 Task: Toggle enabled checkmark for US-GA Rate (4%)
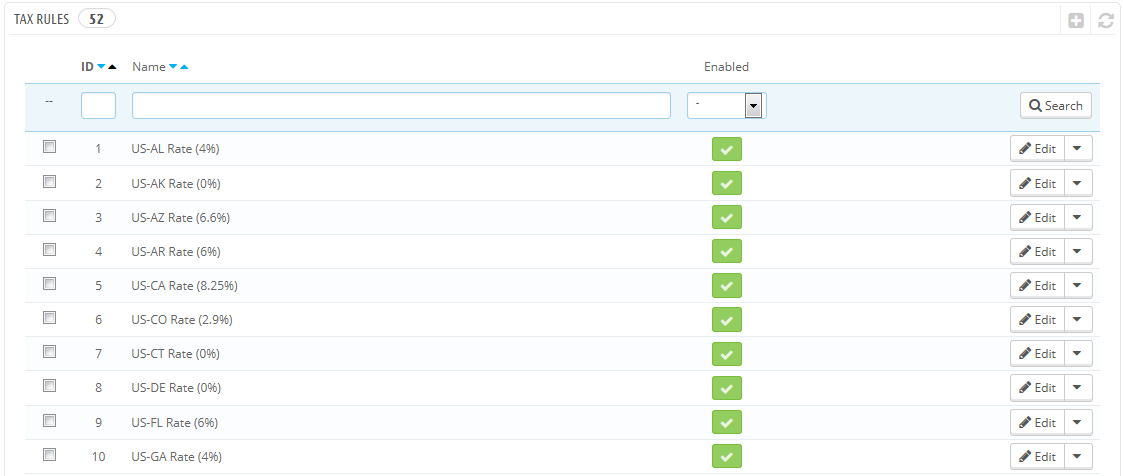coord(726,456)
